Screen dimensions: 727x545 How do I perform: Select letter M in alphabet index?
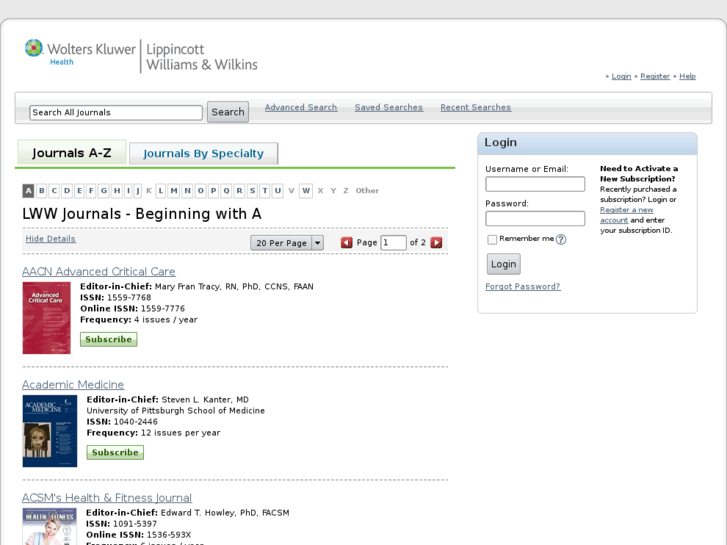174,191
